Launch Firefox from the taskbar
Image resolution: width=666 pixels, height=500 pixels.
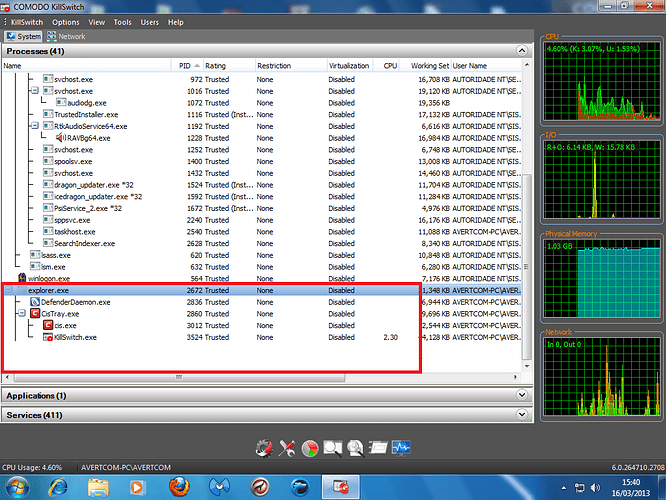(179, 486)
